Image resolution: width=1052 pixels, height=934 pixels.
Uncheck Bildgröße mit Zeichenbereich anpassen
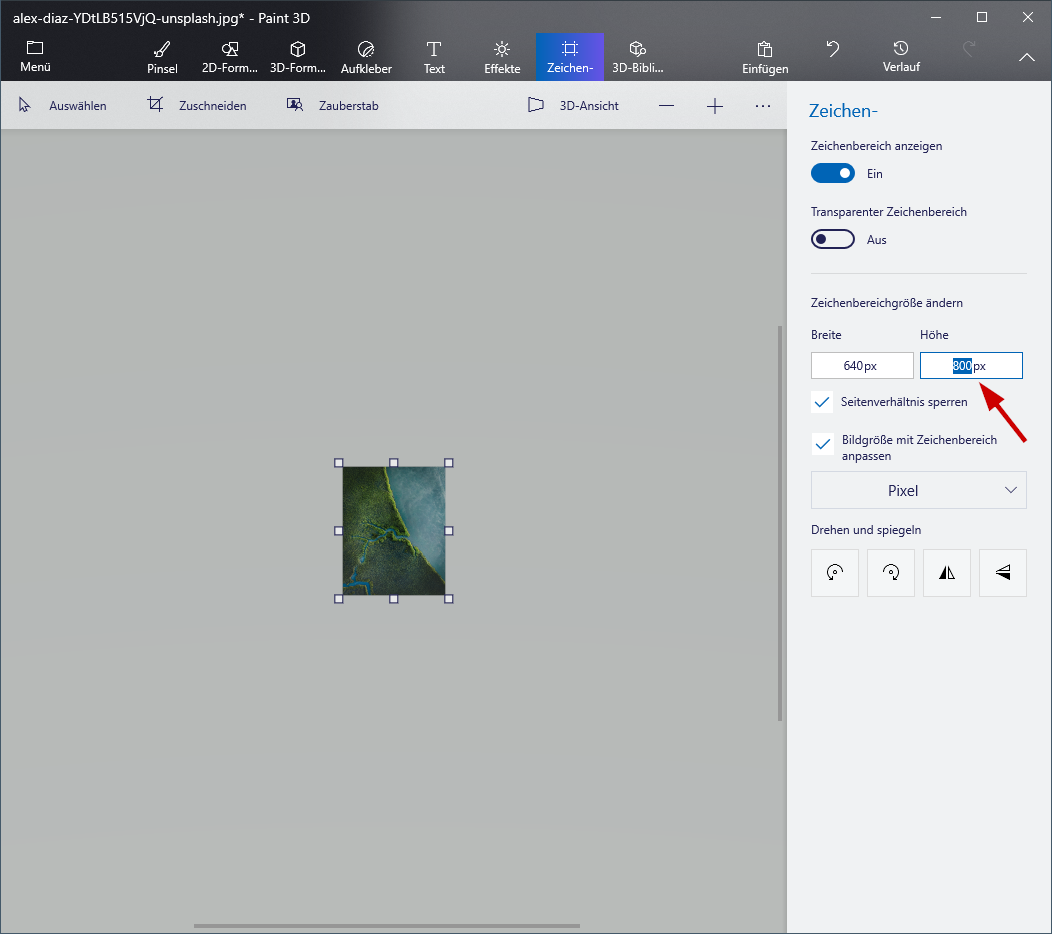click(823, 444)
